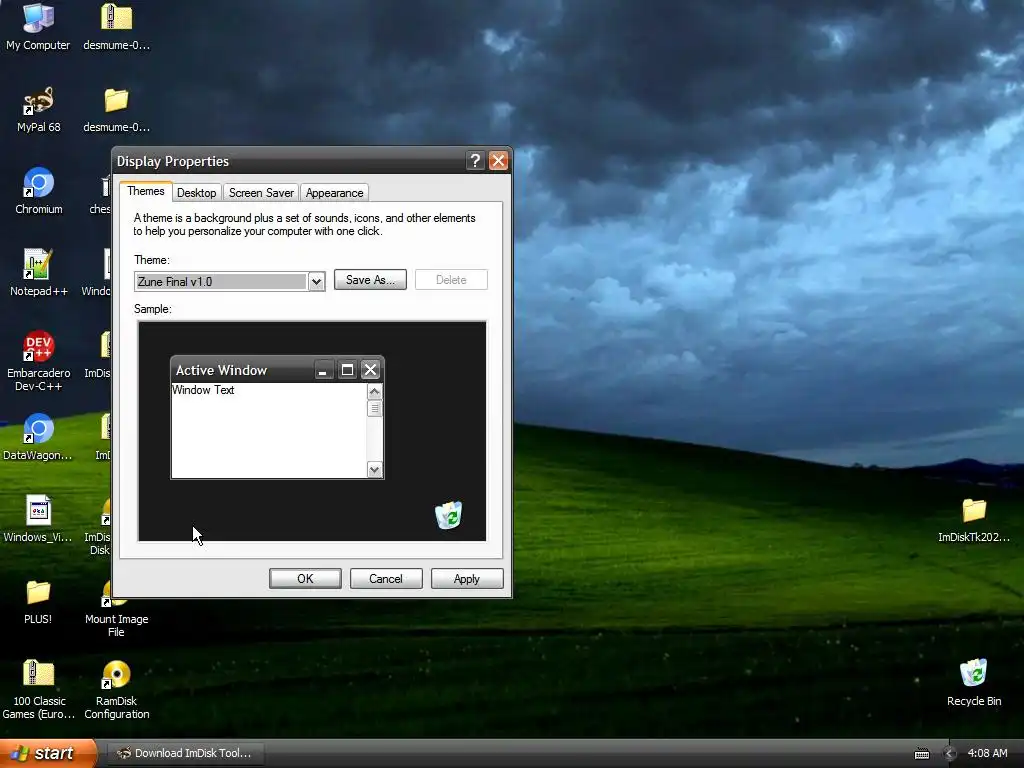Select the ImDiskTk202... folder on desktop
Screen dimensions: 1024x768
(x=974, y=519)
